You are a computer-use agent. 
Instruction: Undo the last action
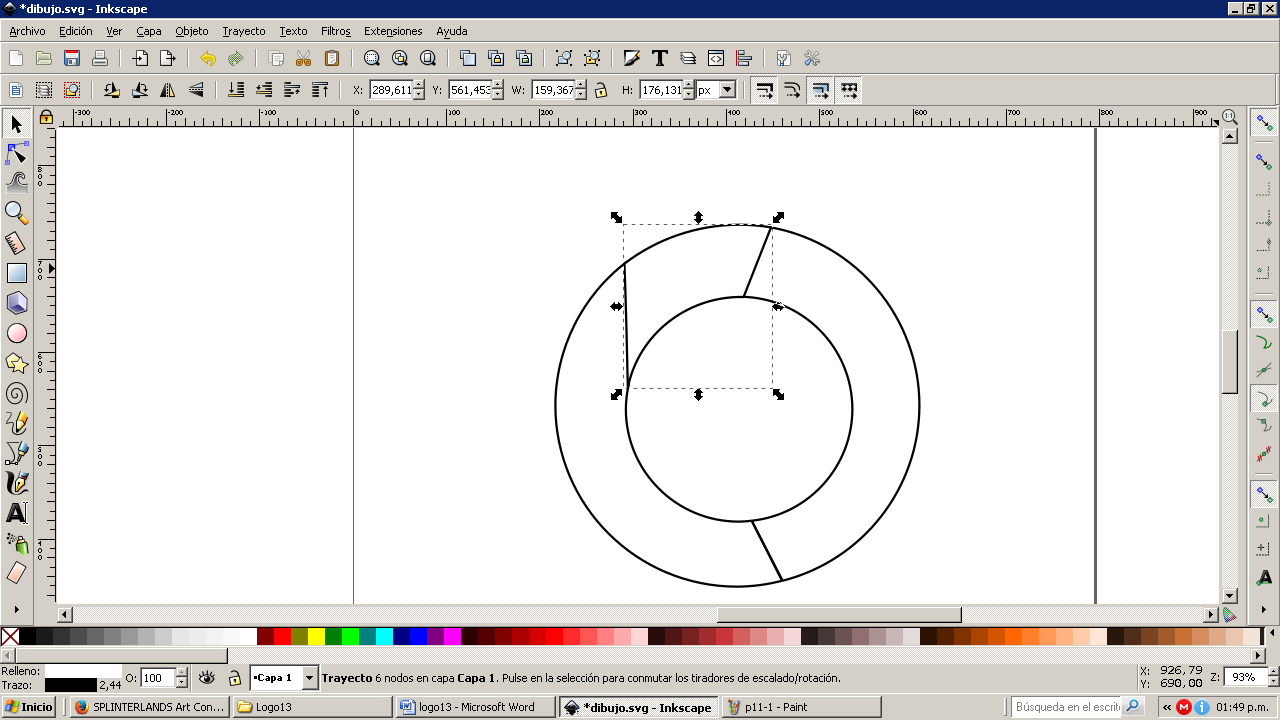pyautogui.click(x=208, y=58)
